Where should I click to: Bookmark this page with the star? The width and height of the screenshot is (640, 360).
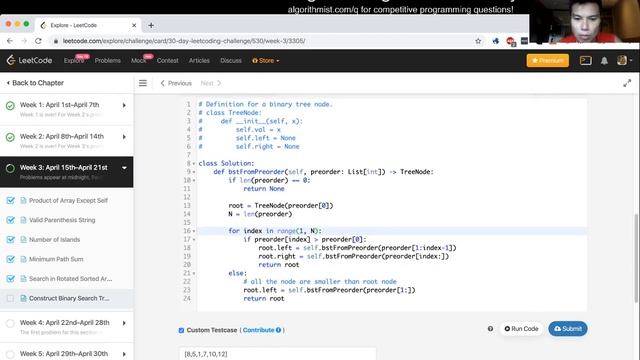click(x=478, y=41)
